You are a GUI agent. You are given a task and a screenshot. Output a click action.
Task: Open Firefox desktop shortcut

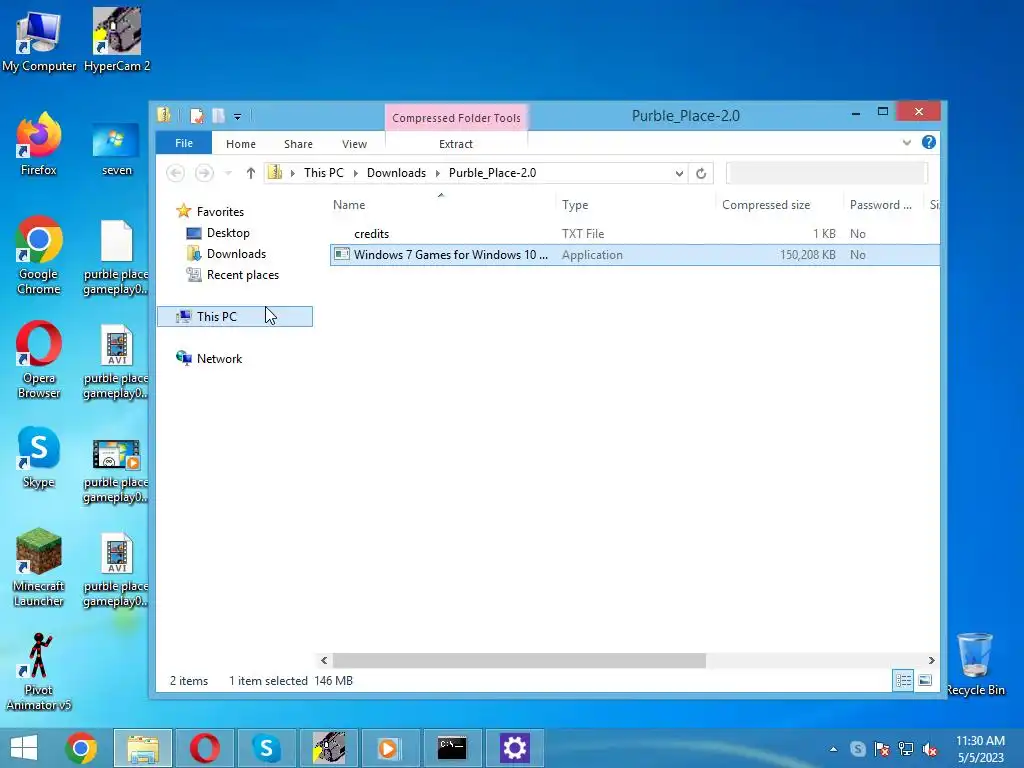click(39, 144)
